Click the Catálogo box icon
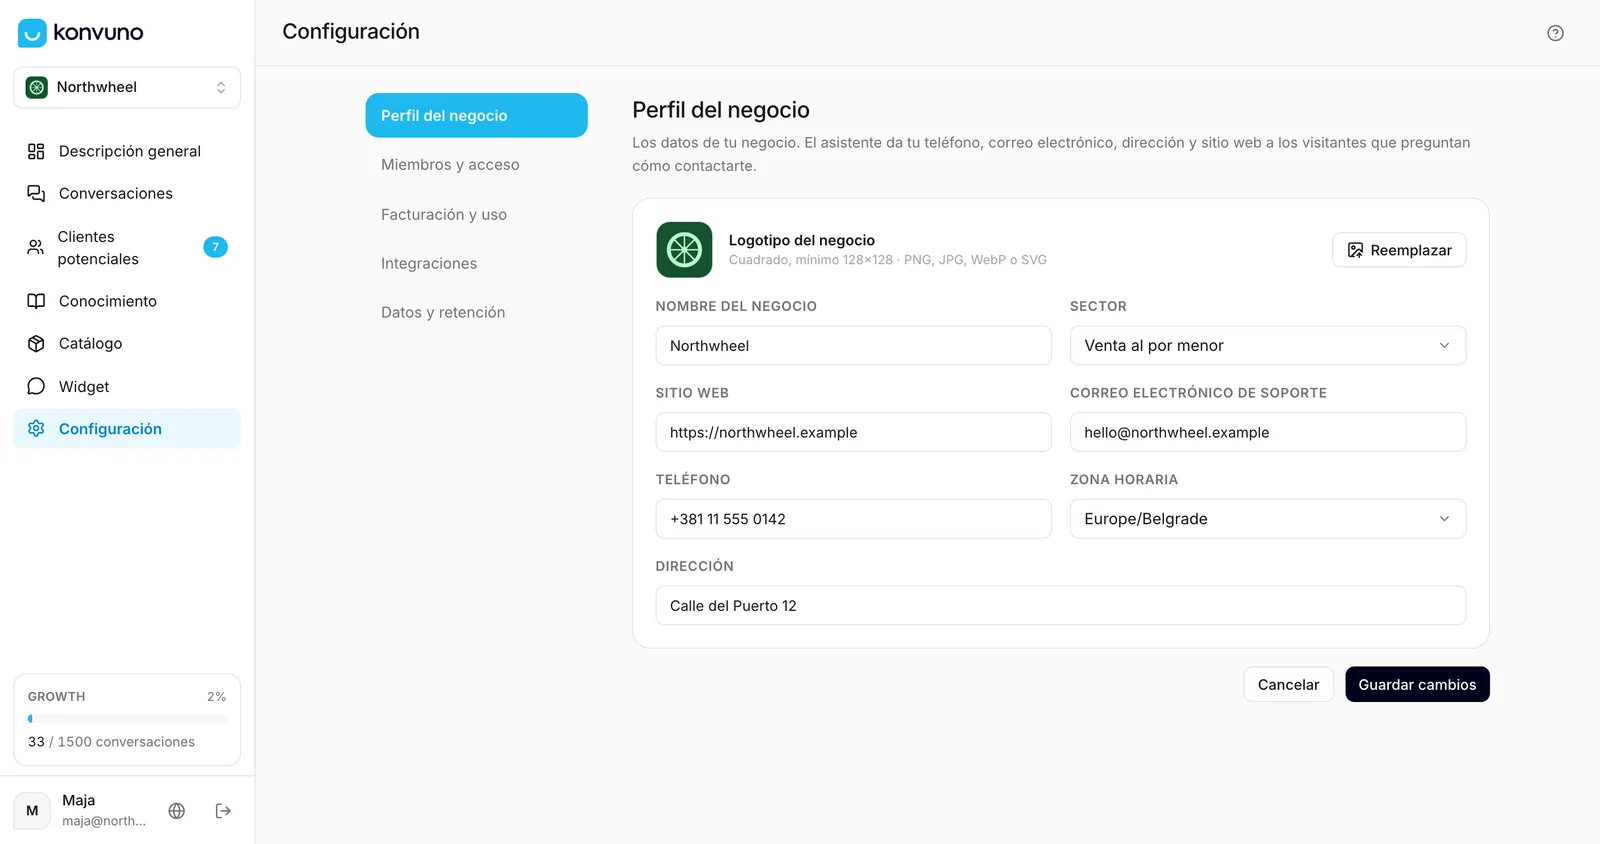Screen dimensions: 1600x844 (x=36, y=343)
